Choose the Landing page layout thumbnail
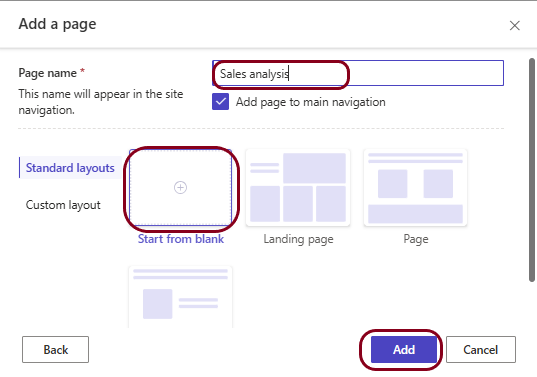 [298, 188]
